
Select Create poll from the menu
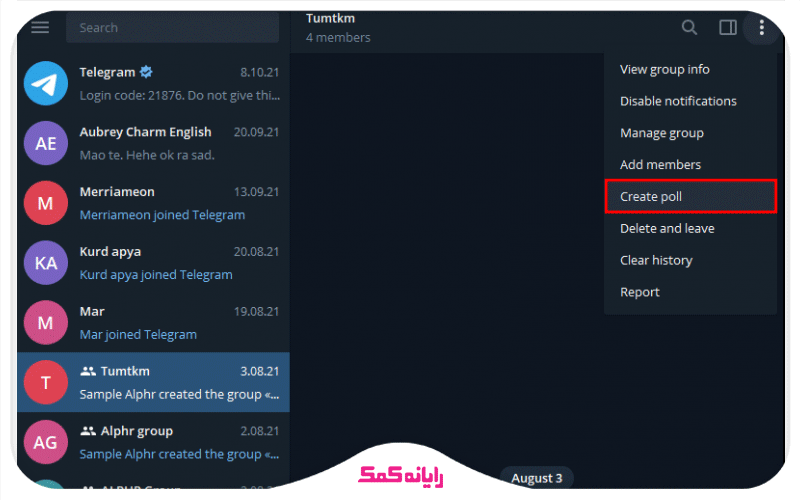(690, 196)
